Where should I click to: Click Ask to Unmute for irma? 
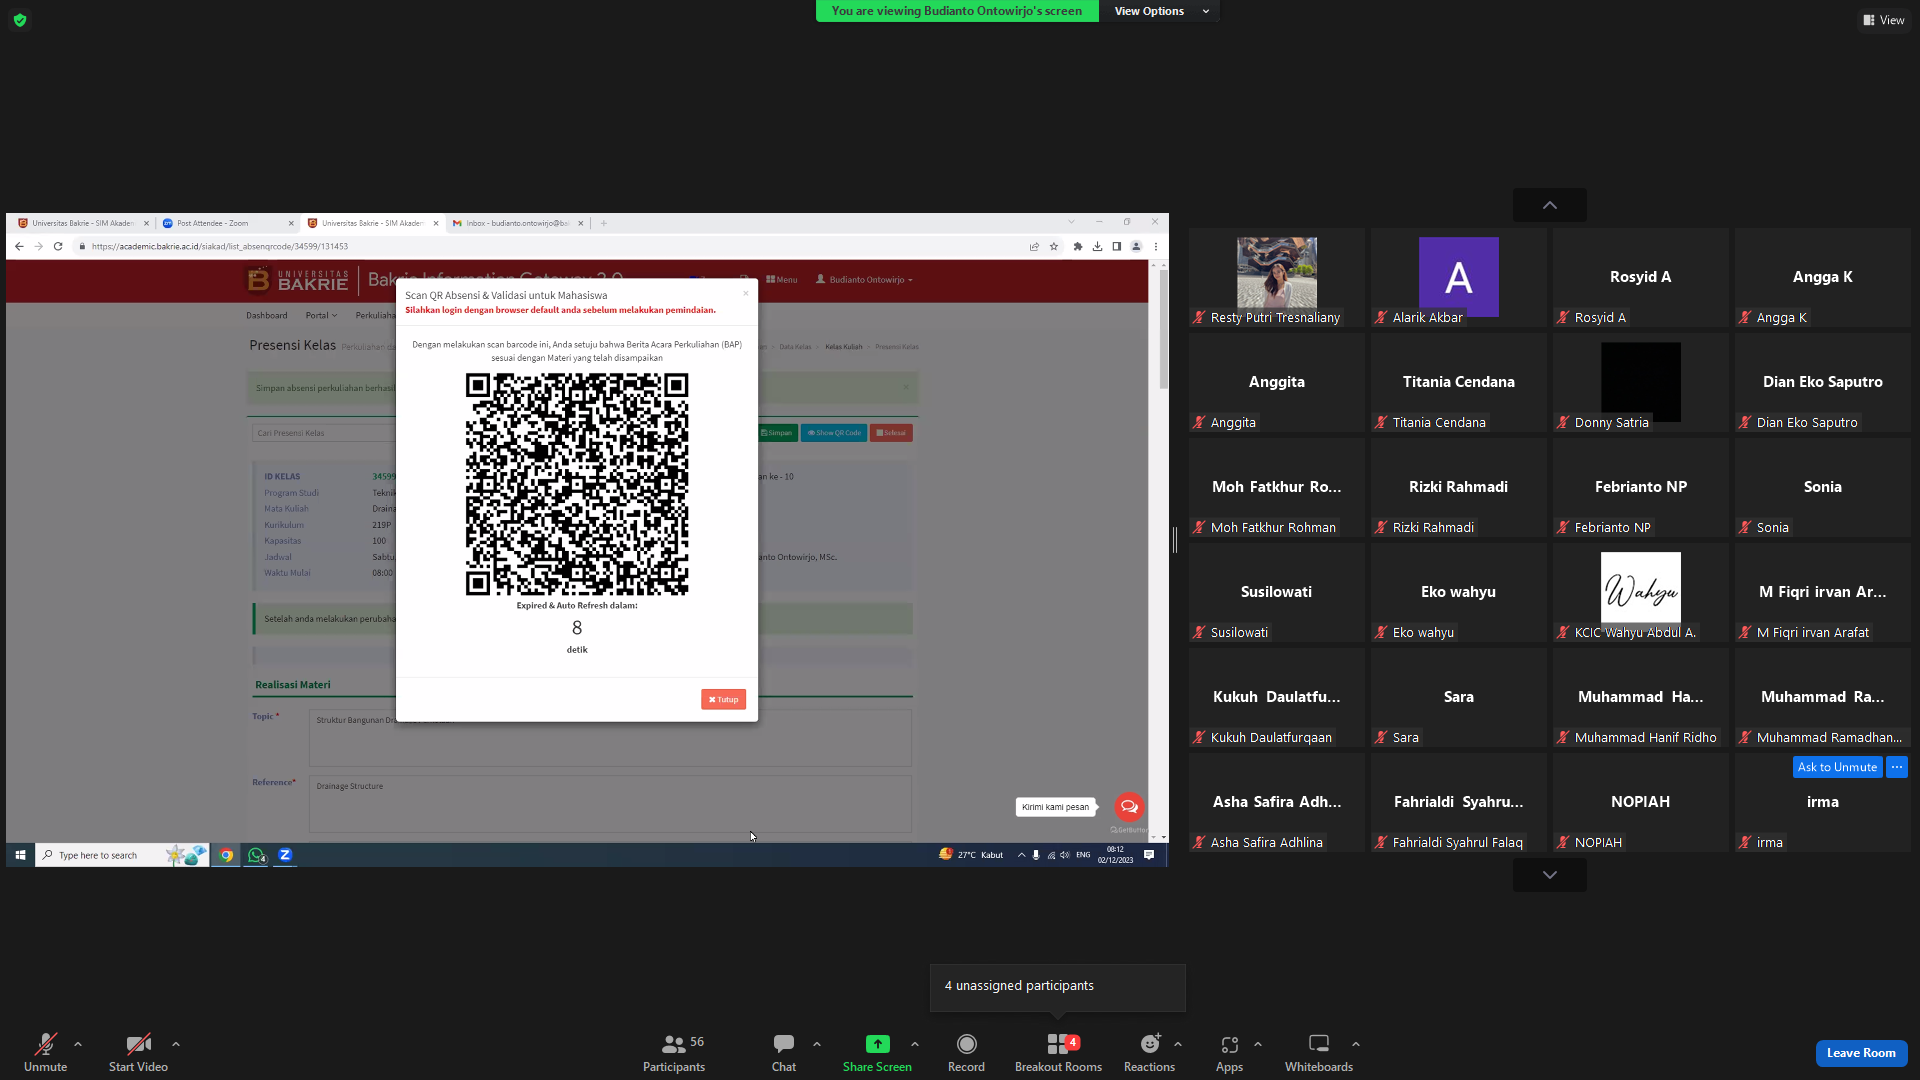1837,767
